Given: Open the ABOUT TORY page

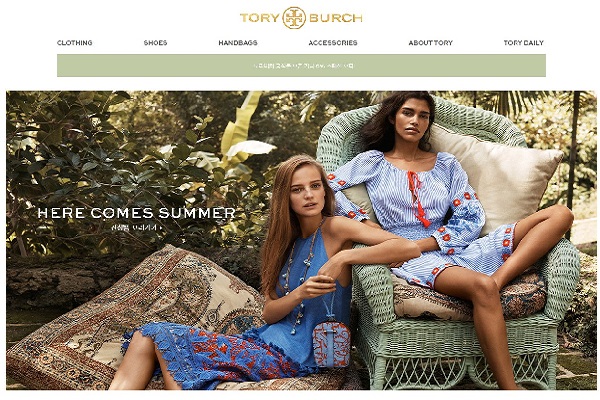Looking at the screenshot, I should [x=430, y=43].
